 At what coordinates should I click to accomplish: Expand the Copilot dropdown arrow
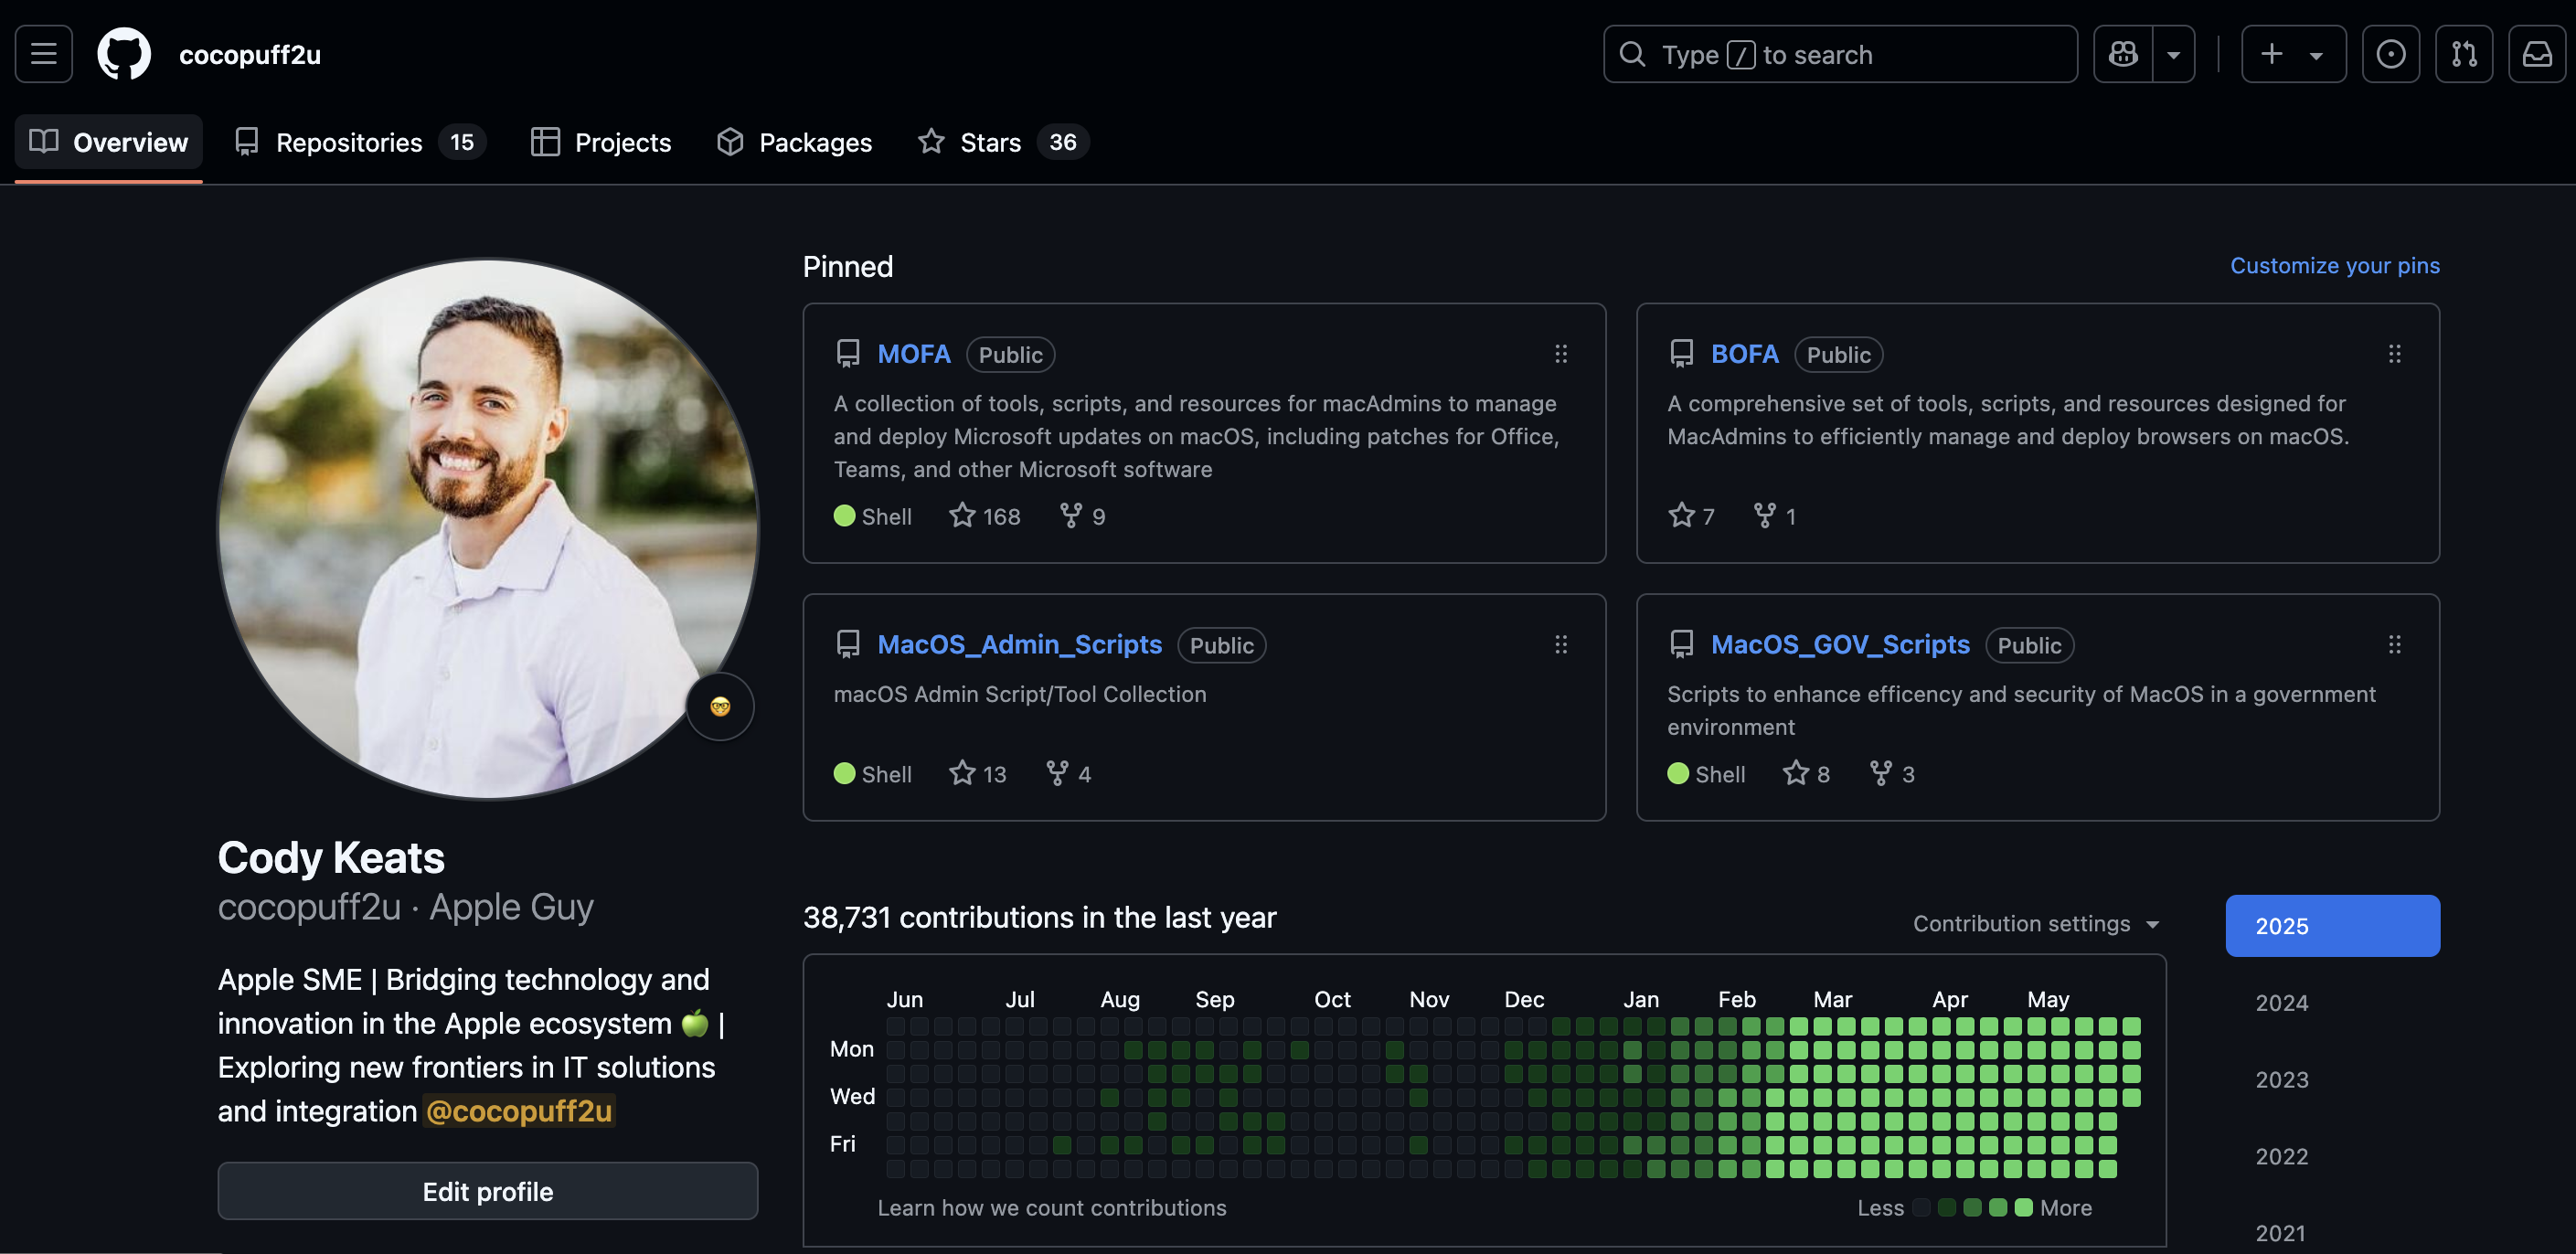2174,54
